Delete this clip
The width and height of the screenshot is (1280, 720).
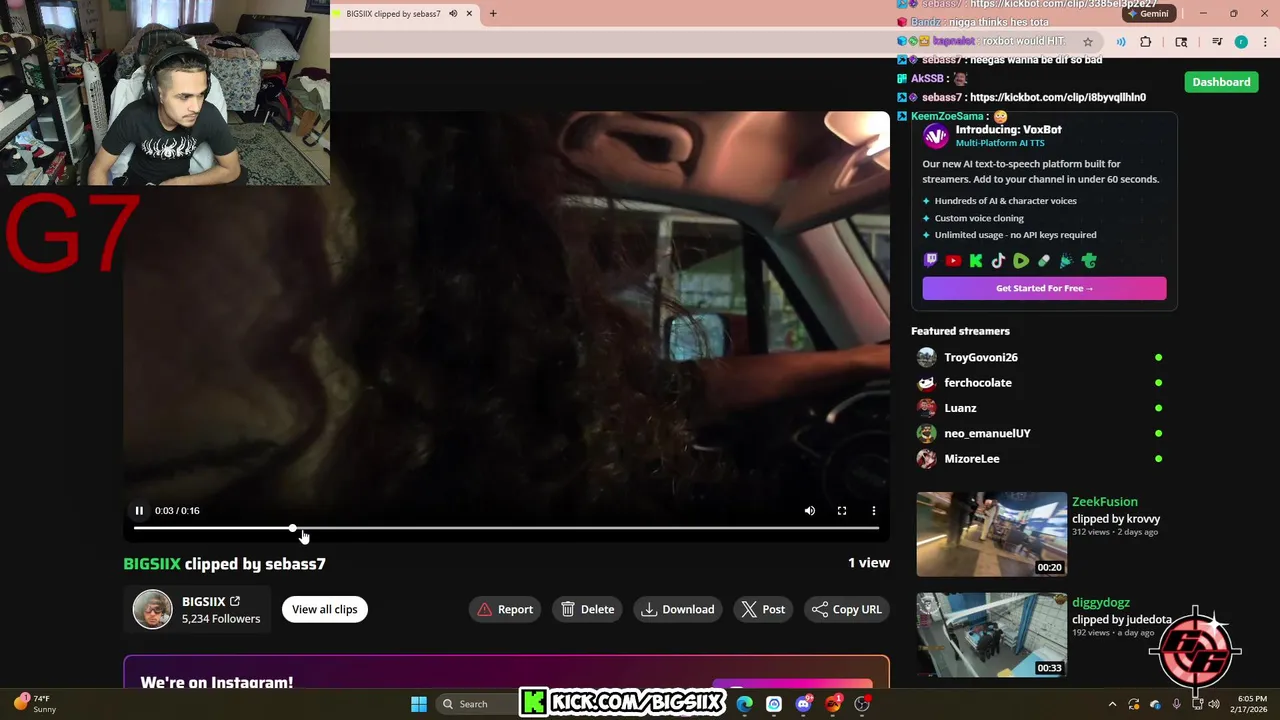click(588, 609)
